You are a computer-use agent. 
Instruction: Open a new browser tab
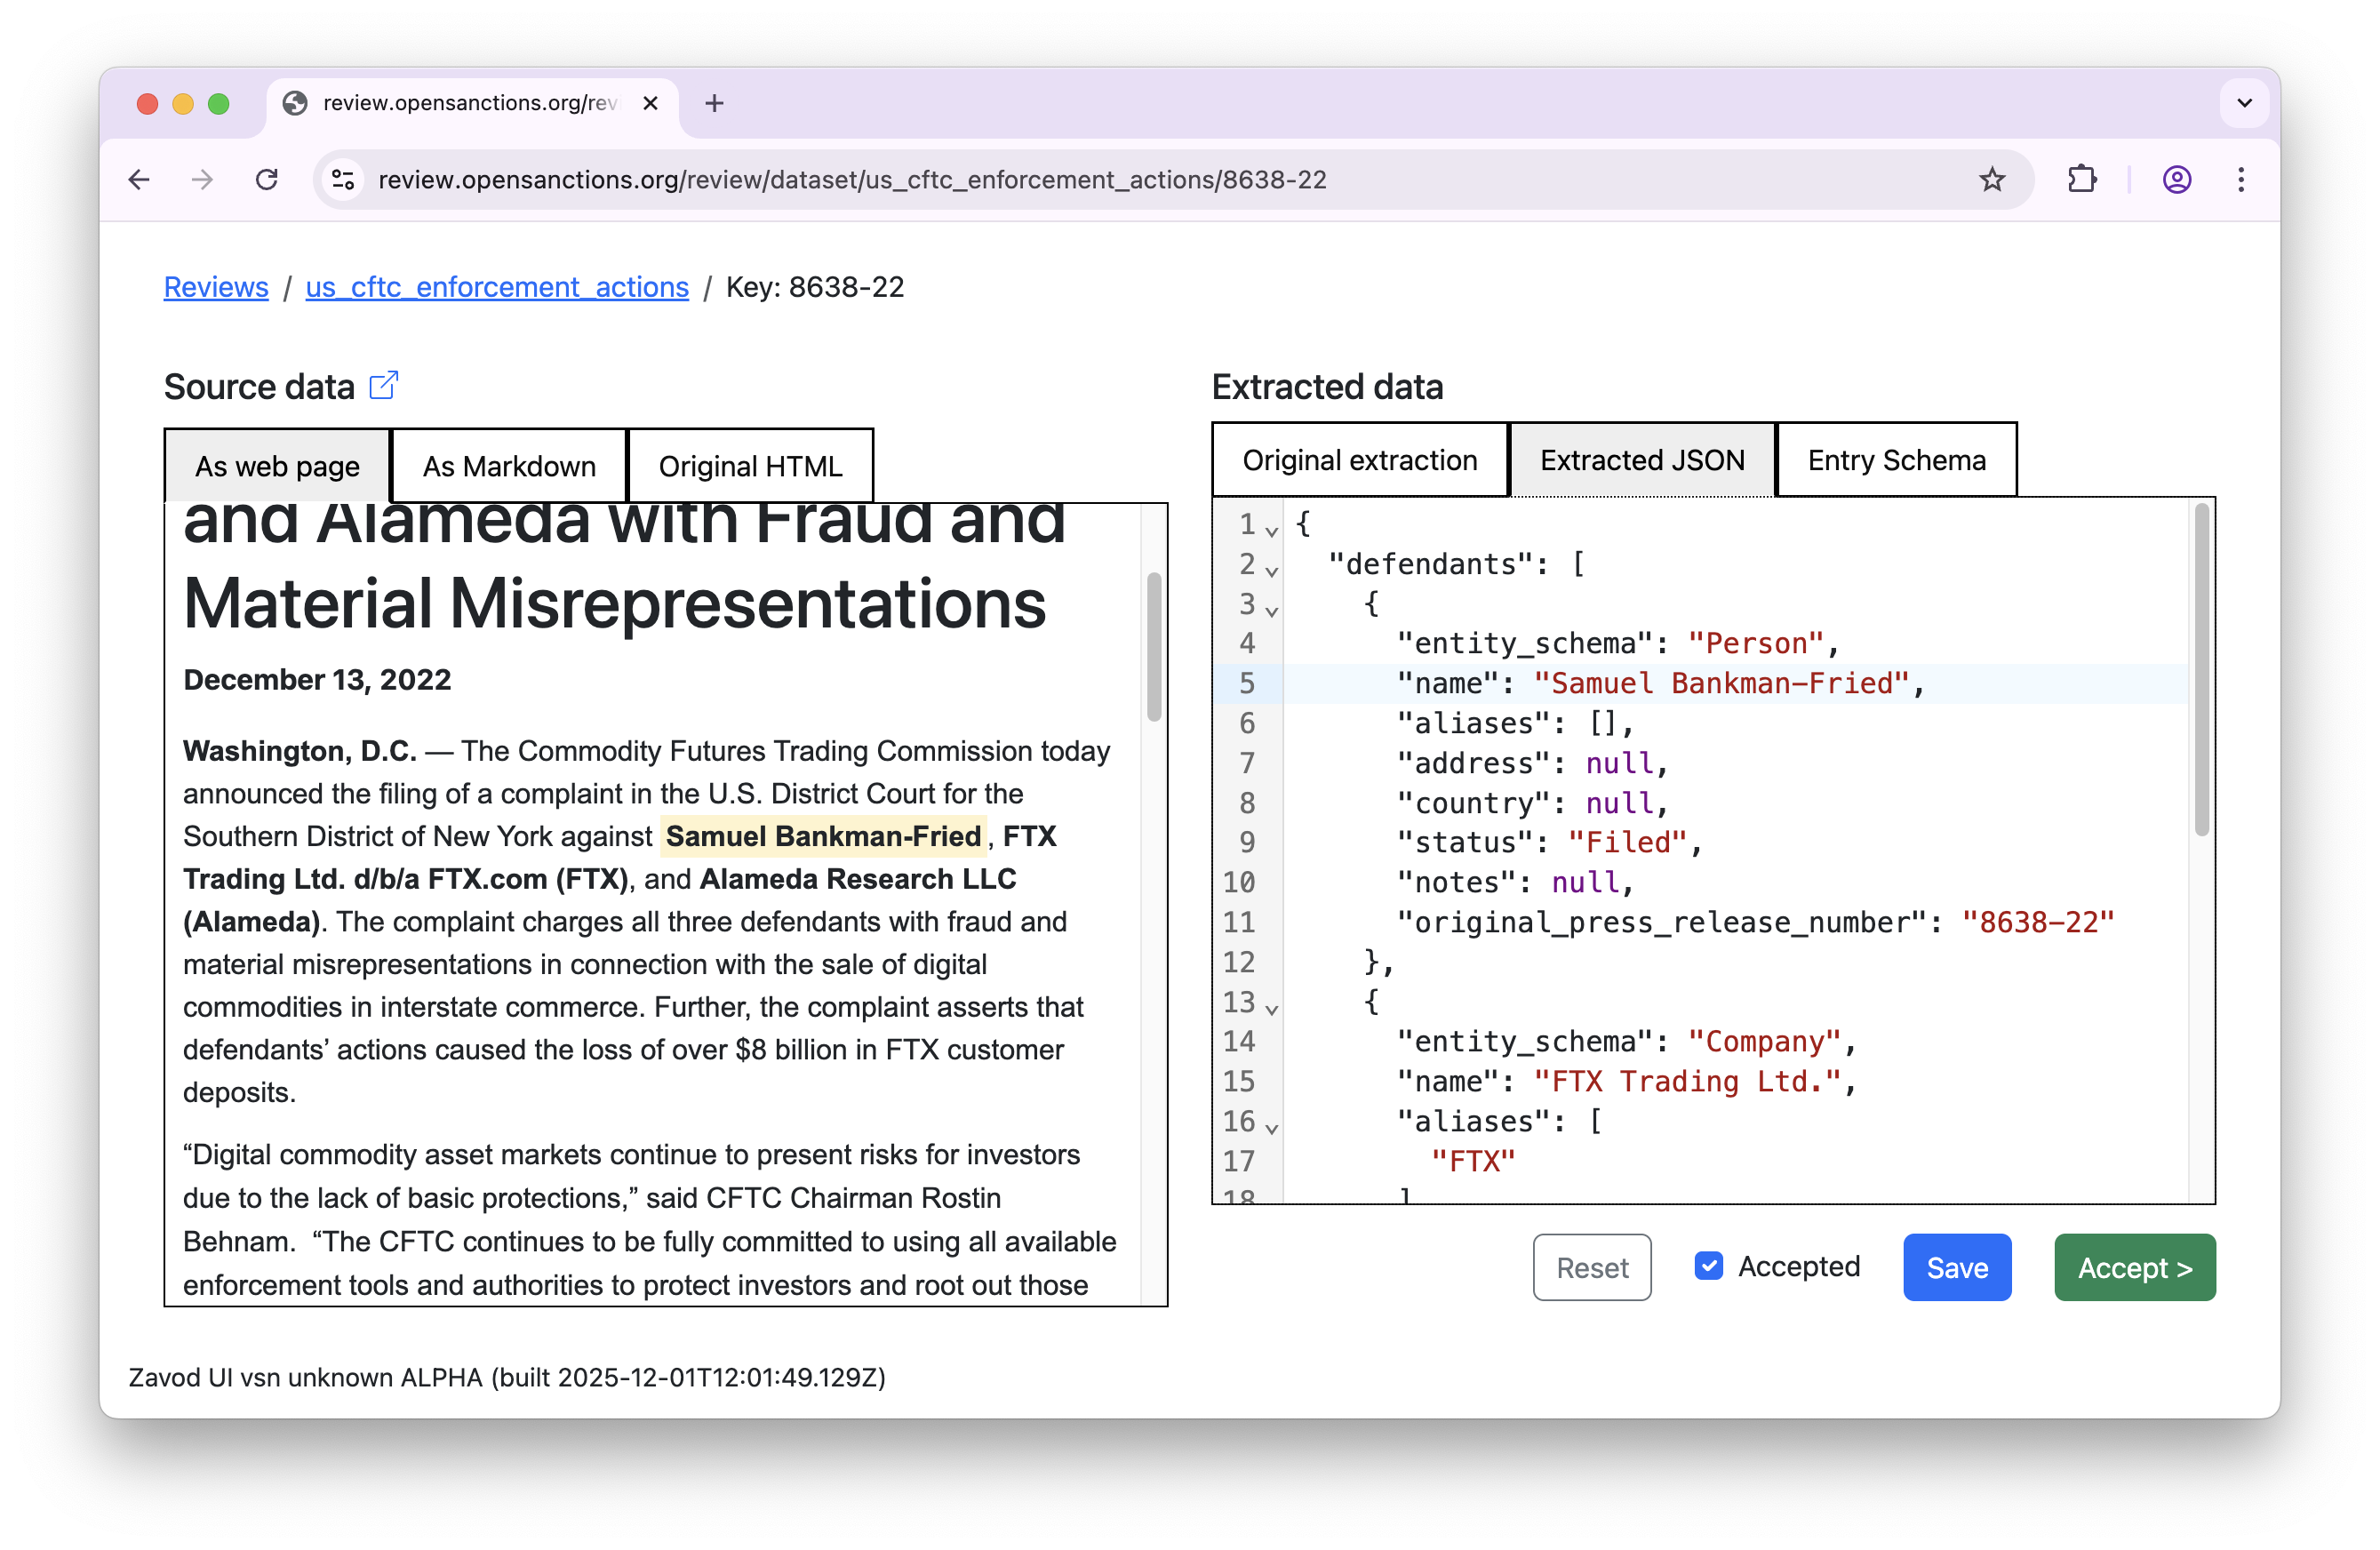click(x=714, y=103)
